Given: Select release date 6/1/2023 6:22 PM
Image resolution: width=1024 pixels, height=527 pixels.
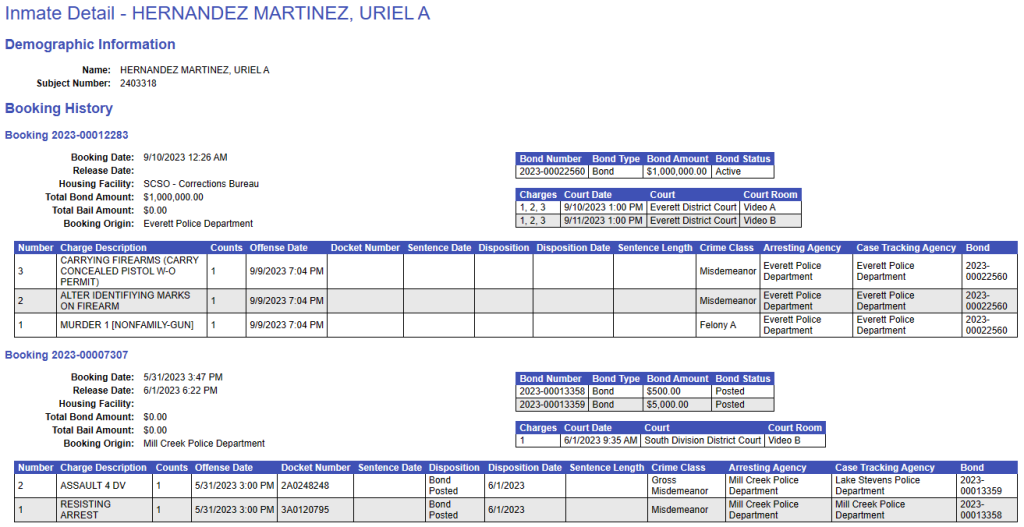Looking at the screenshot, I should (x=180, y=391).
